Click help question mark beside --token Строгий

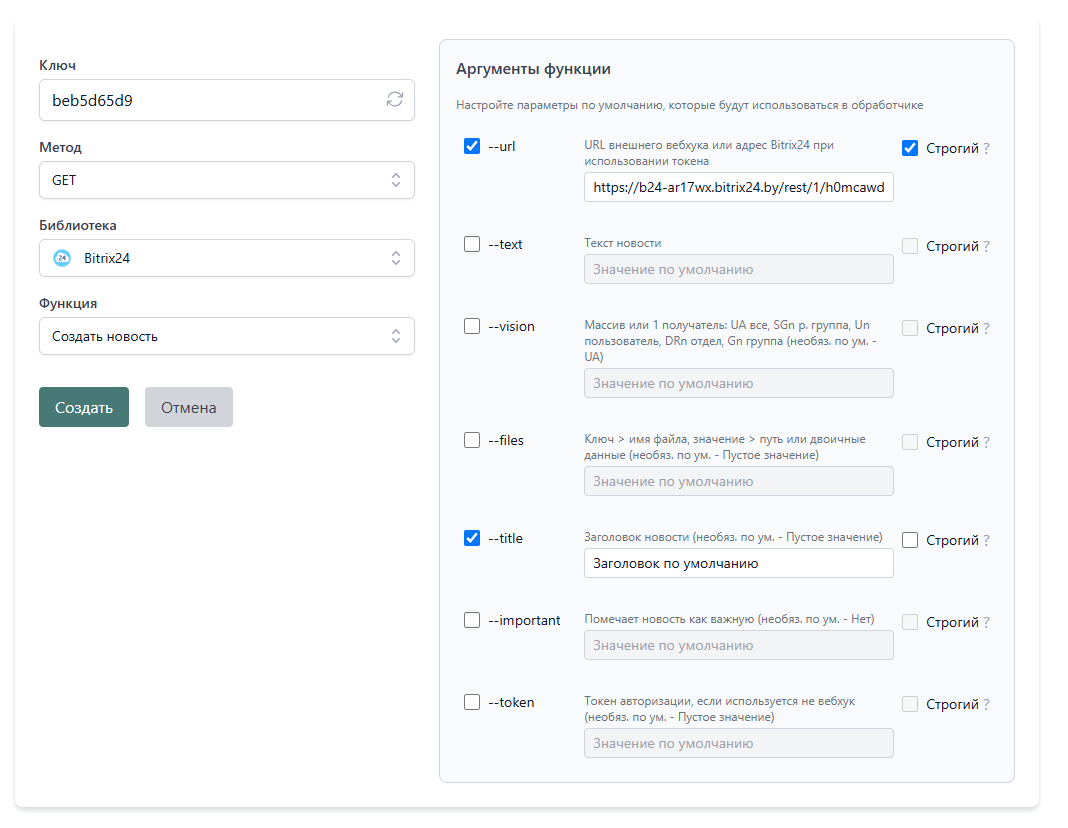986,704
